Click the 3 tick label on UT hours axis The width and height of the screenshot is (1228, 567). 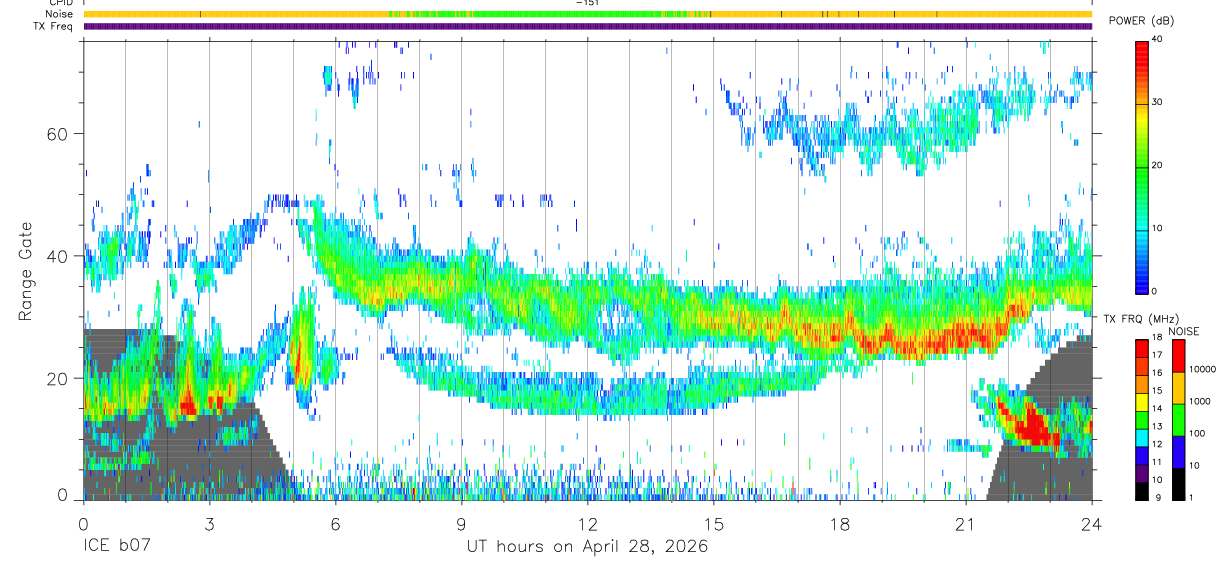click(209, 523)
